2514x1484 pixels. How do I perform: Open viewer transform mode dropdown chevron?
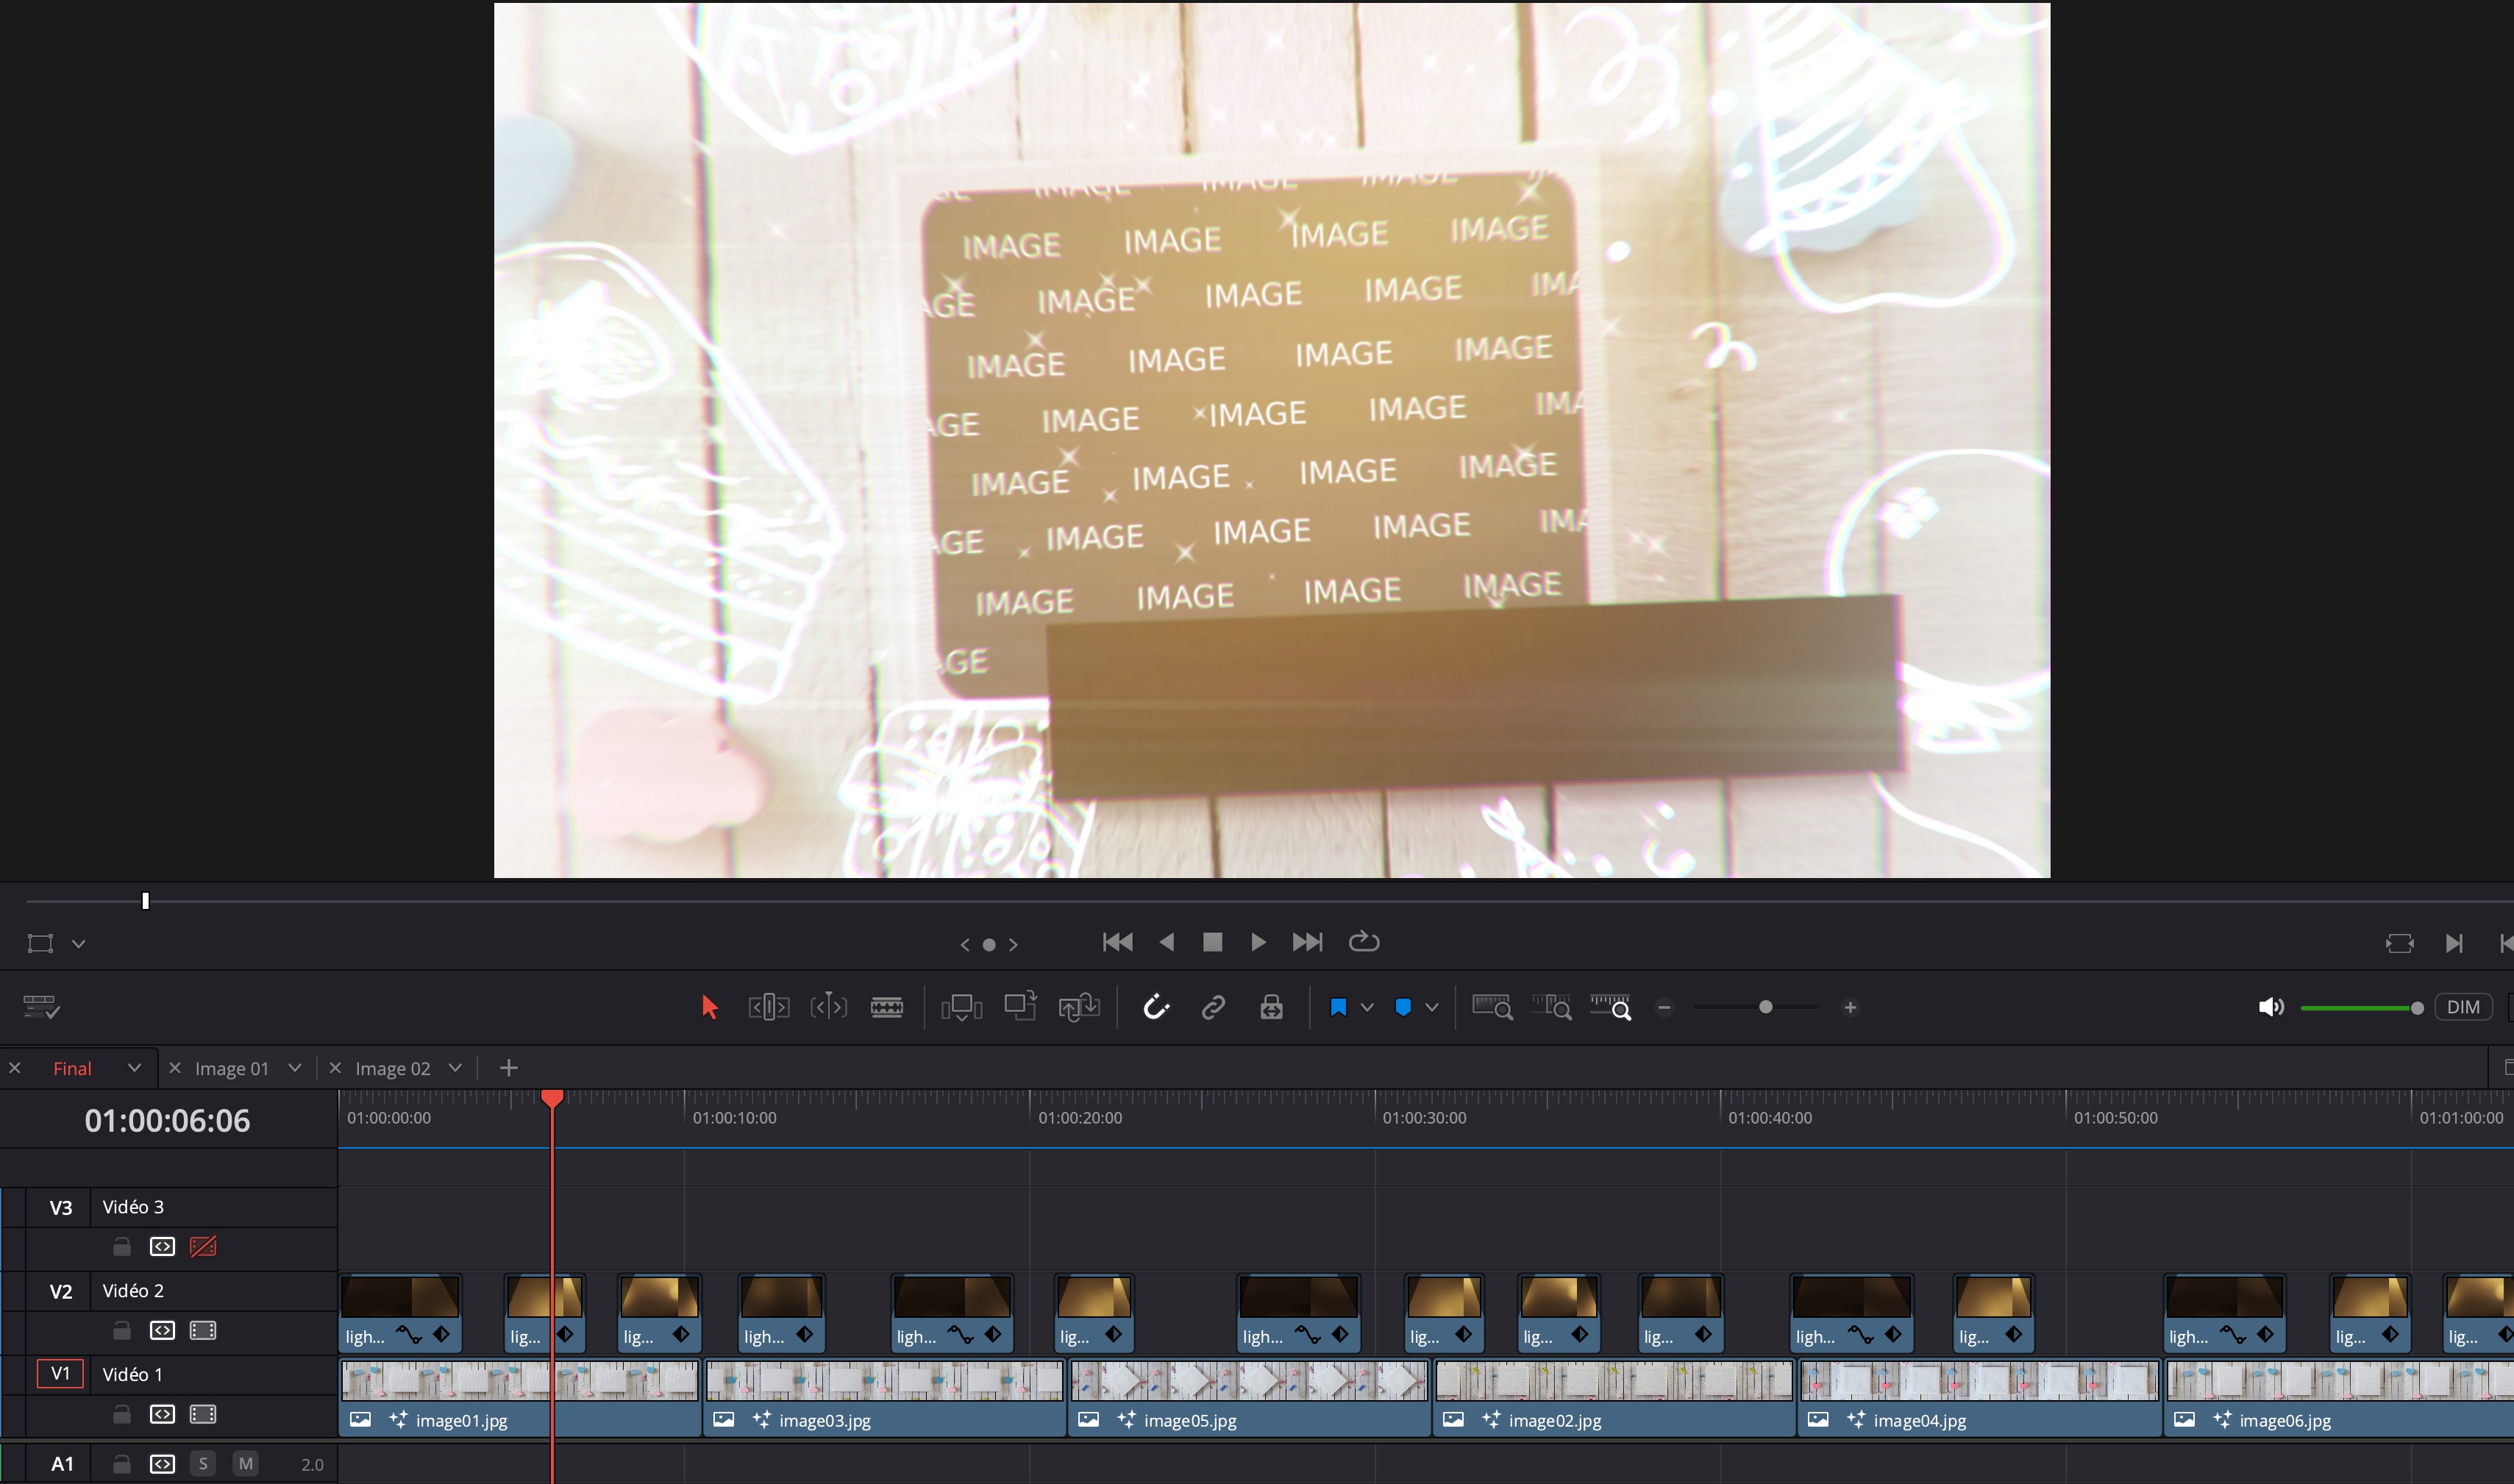(x=78, y=944)
